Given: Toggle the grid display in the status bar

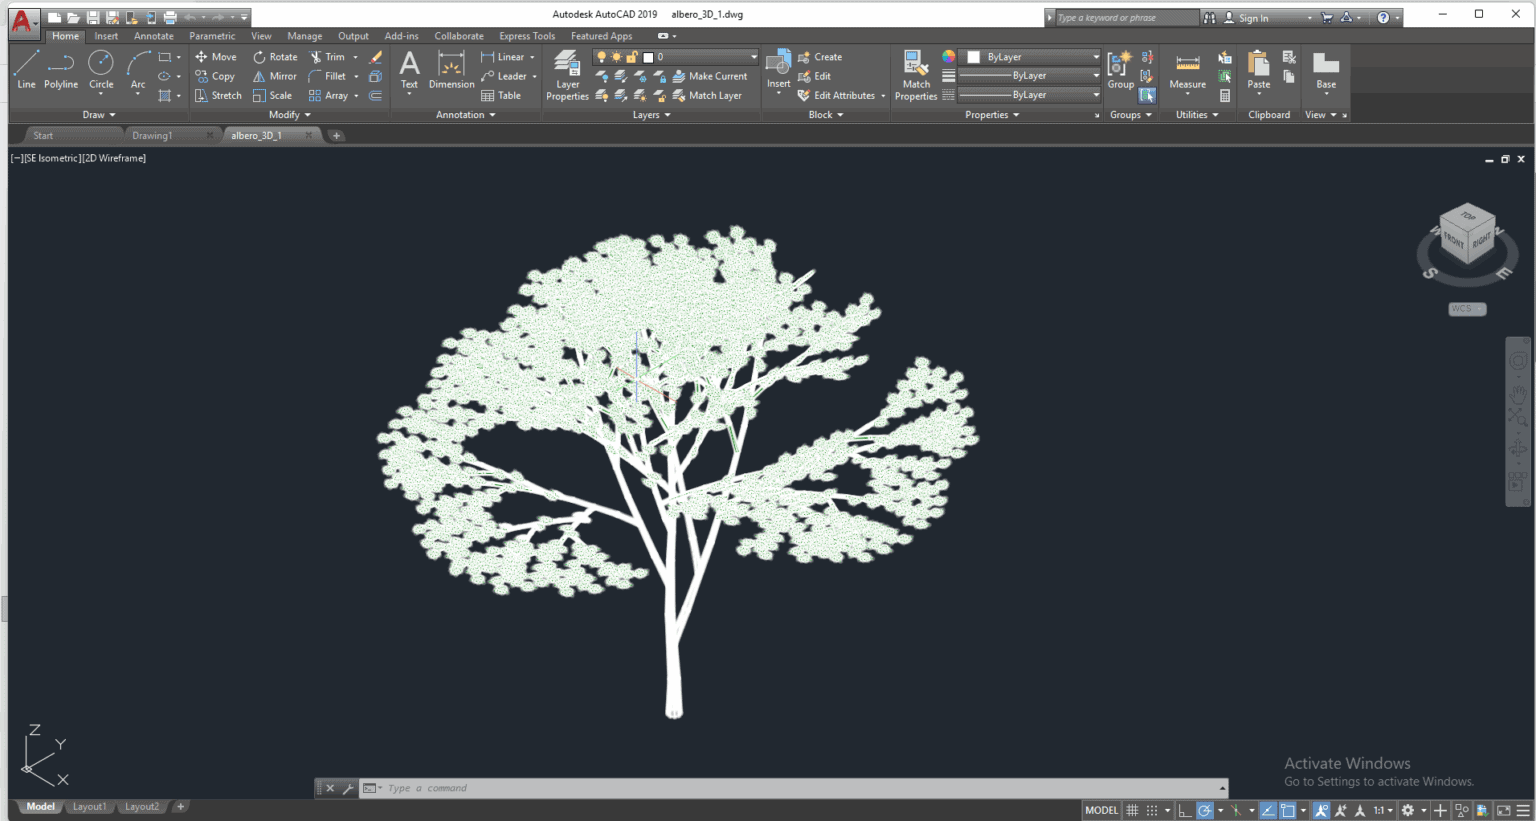Looking at the screenshot, I should click(1131, 809).
